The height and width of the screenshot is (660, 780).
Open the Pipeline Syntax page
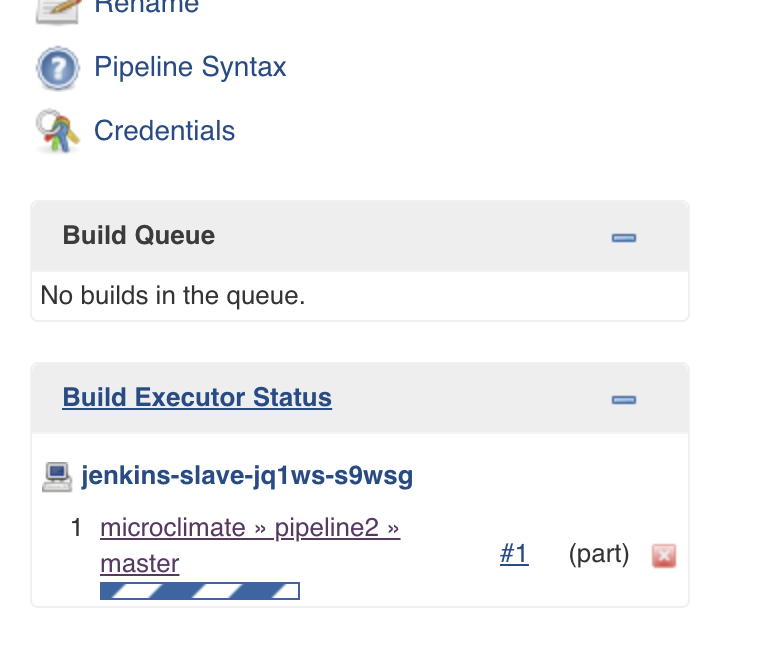coord(190,67)
